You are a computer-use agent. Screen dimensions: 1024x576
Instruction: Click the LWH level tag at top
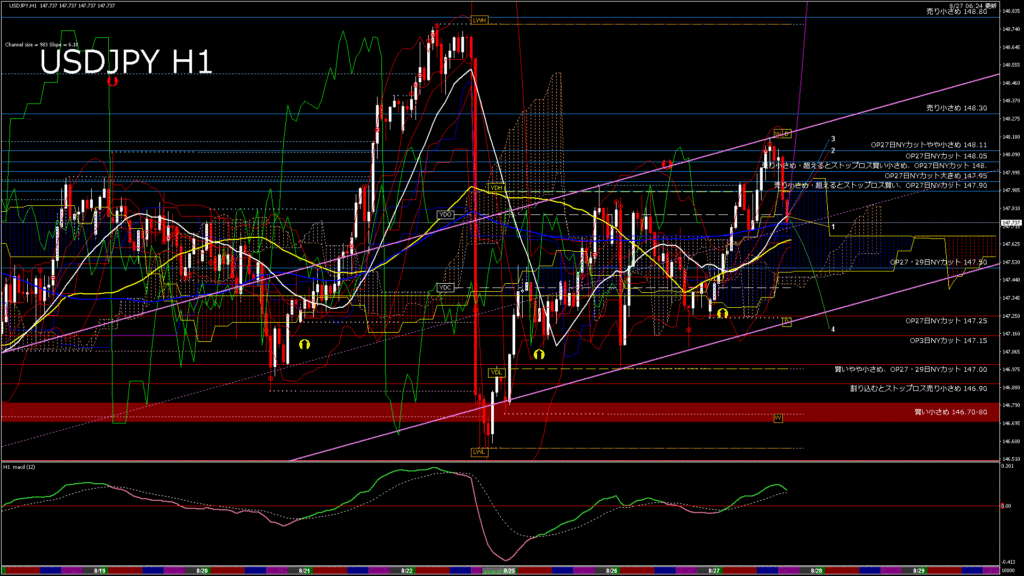481,20
